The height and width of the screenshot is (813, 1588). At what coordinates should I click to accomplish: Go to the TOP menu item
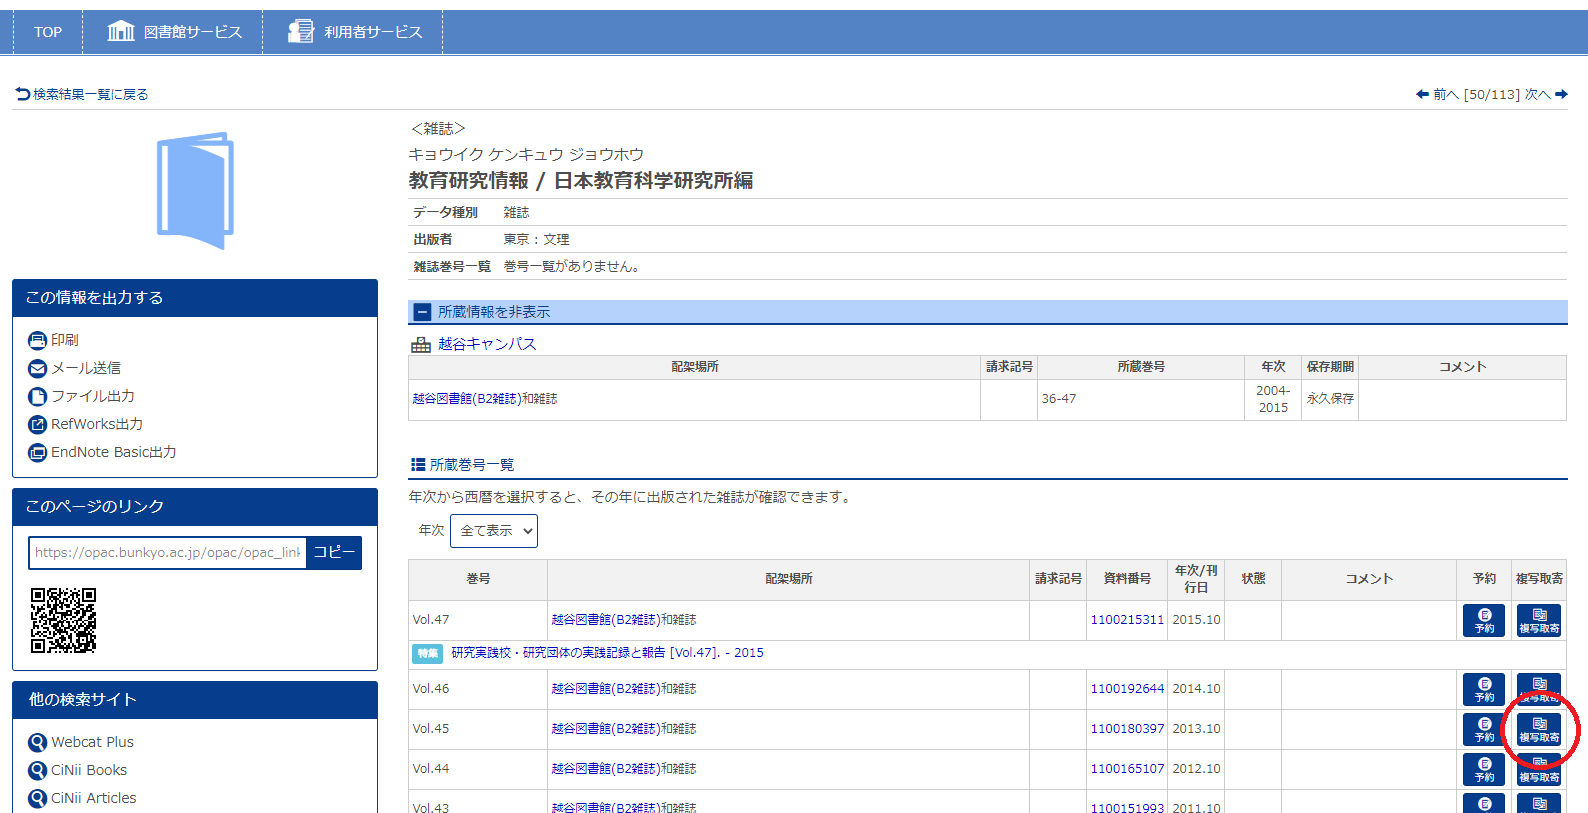coord(48,32)
